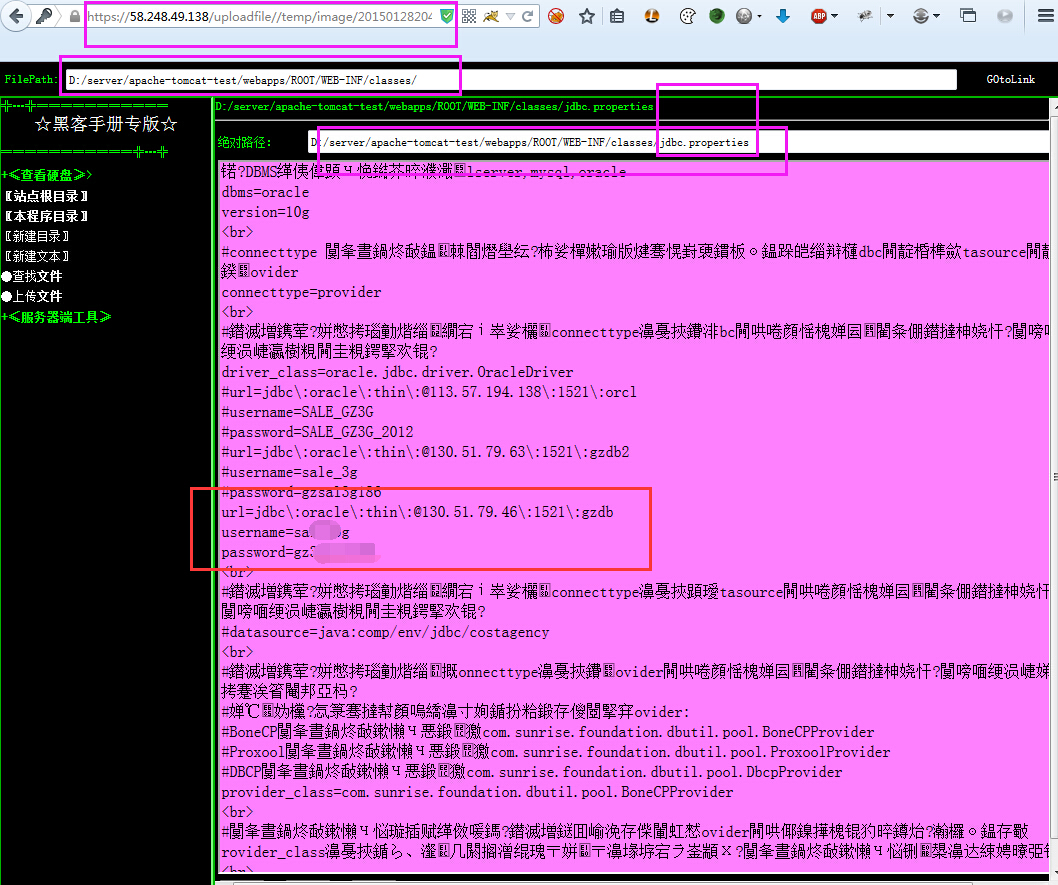Image resolution: width=1058 pixels, height=885 pixels.
Task: Click the #Proxool ProxoolProvider comment line
Action: pyautogui.click(x=556, y=752)
